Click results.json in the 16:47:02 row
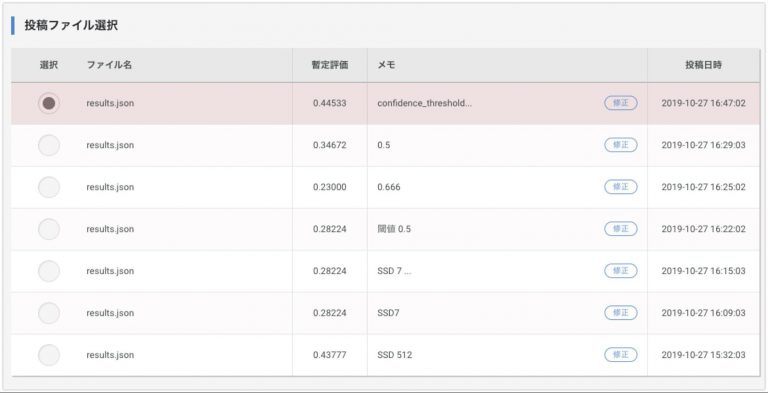 click(x=110, y=103)
